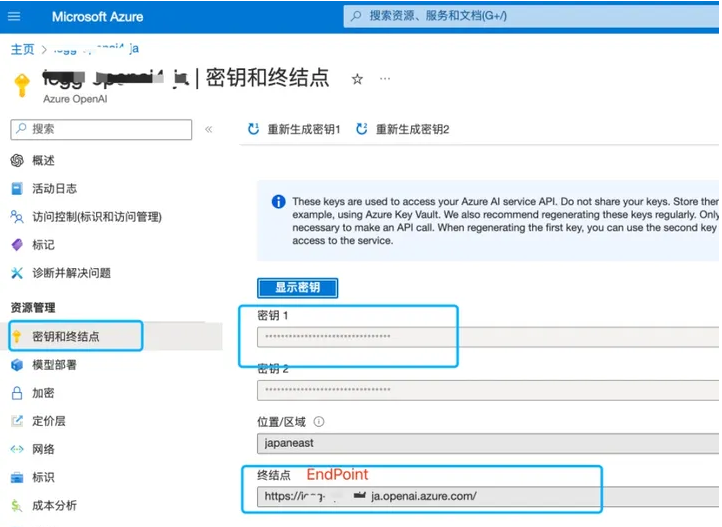Click the Azure OpenAI subtitle text
Screen dimensions: 722x527
75,99
